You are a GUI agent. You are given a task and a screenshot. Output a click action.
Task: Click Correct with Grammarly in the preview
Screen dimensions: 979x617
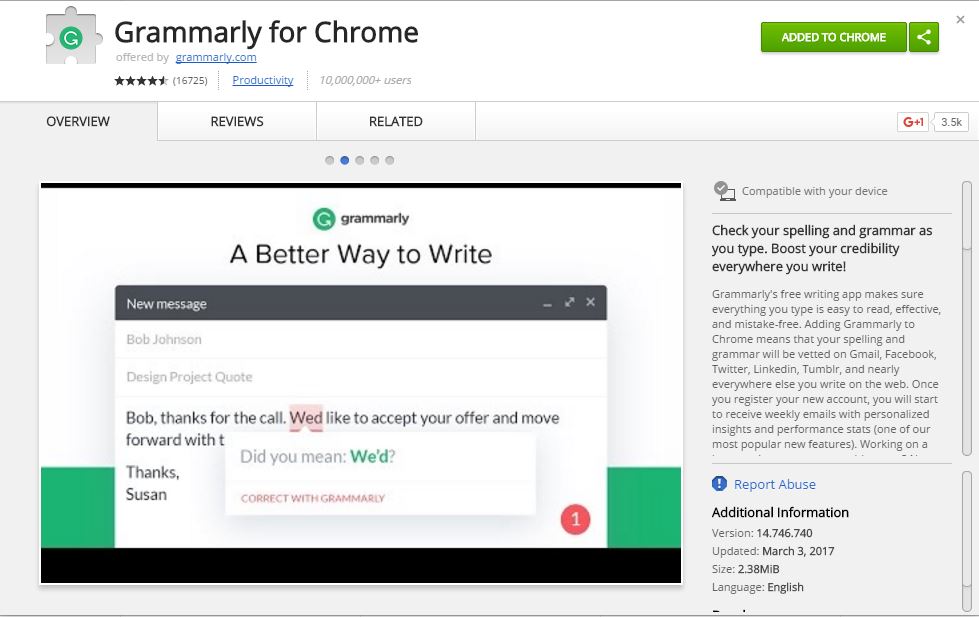point(313,498)
